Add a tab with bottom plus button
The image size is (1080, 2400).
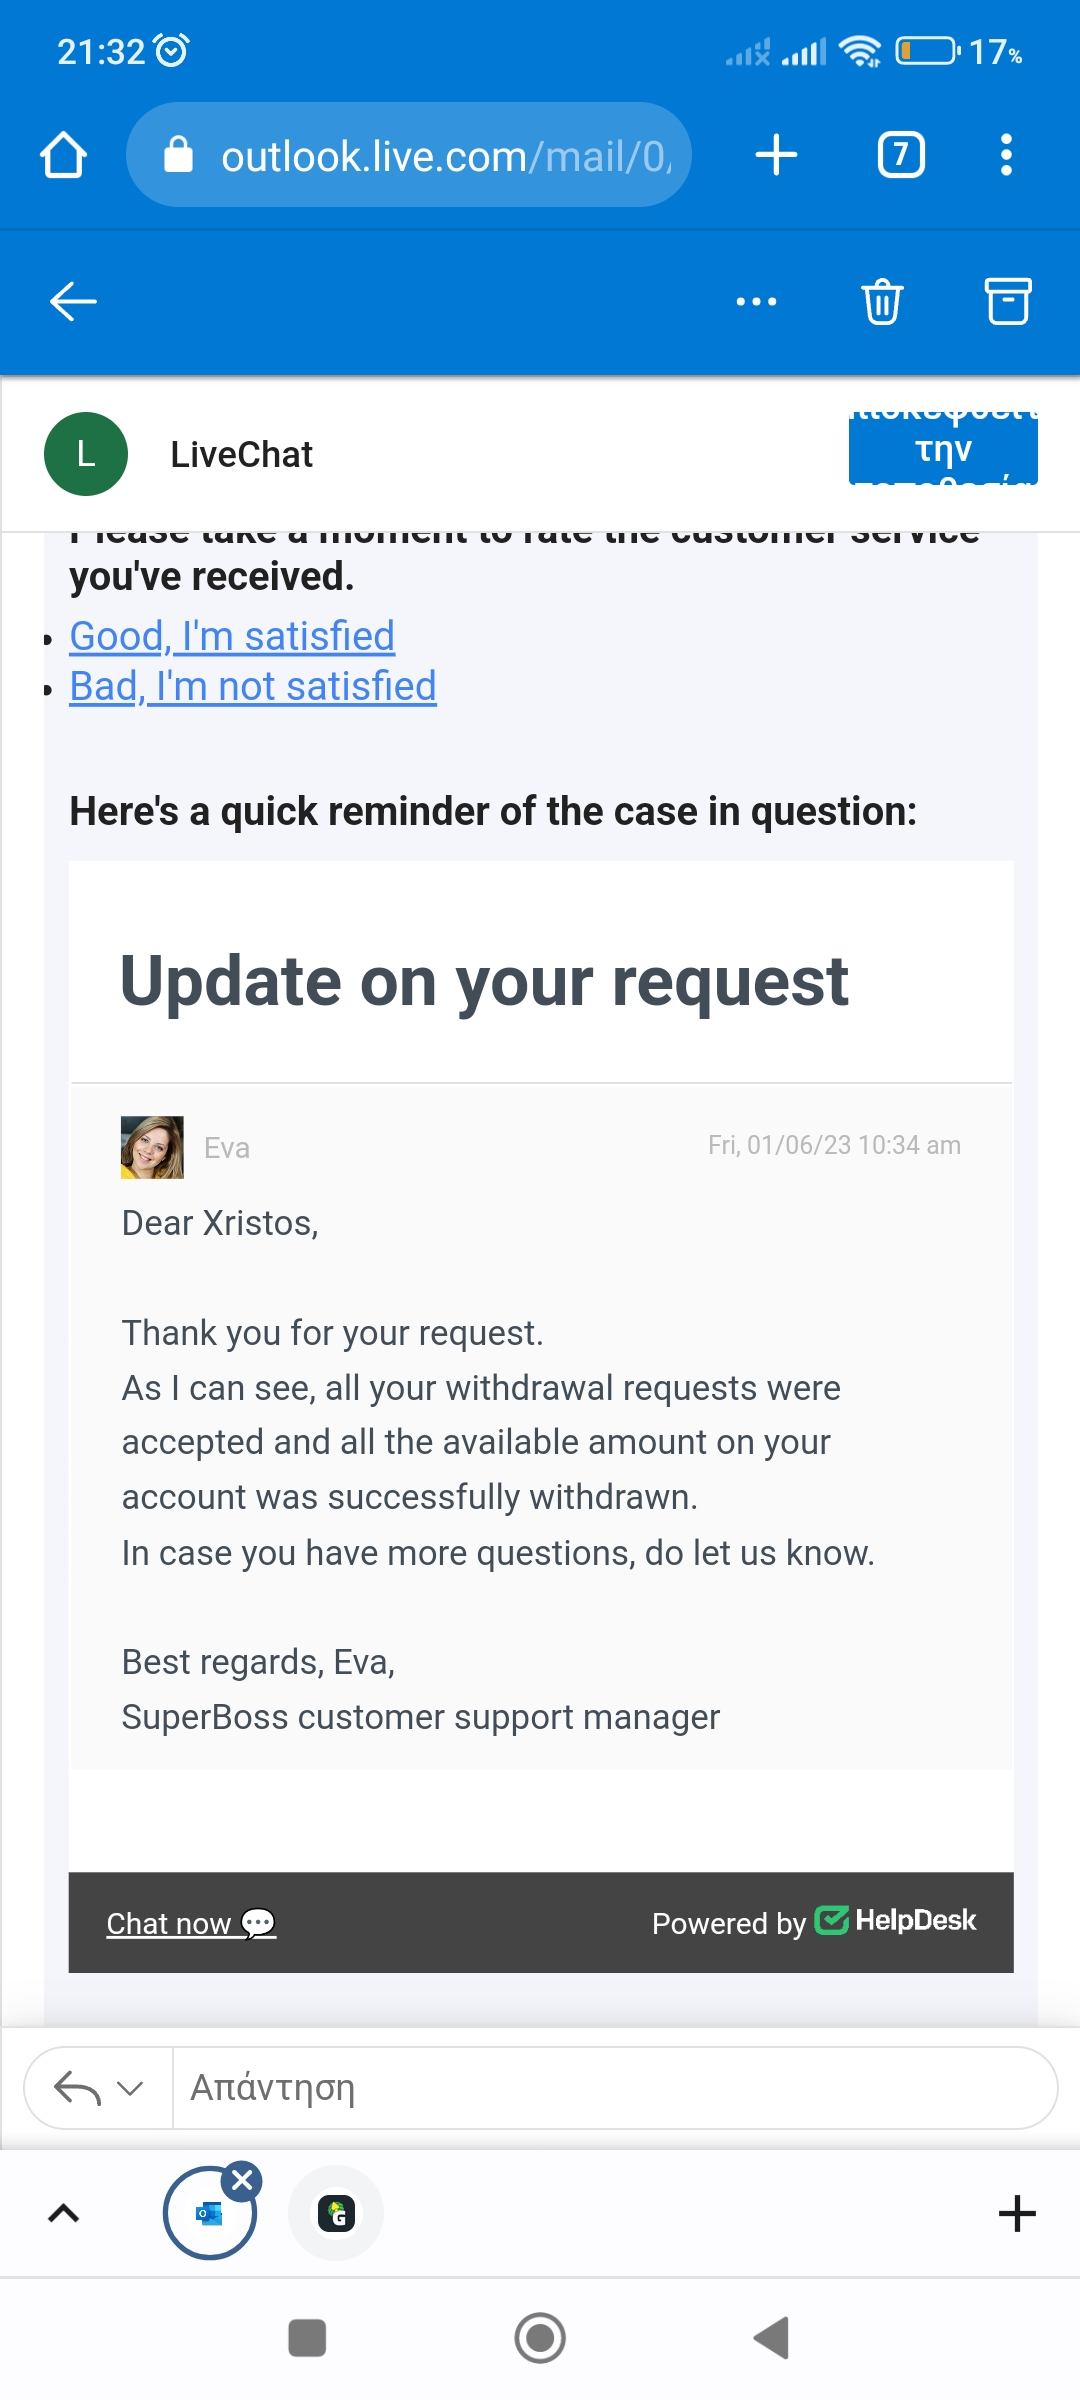pyautogui.click(x=1017, y=2214)
